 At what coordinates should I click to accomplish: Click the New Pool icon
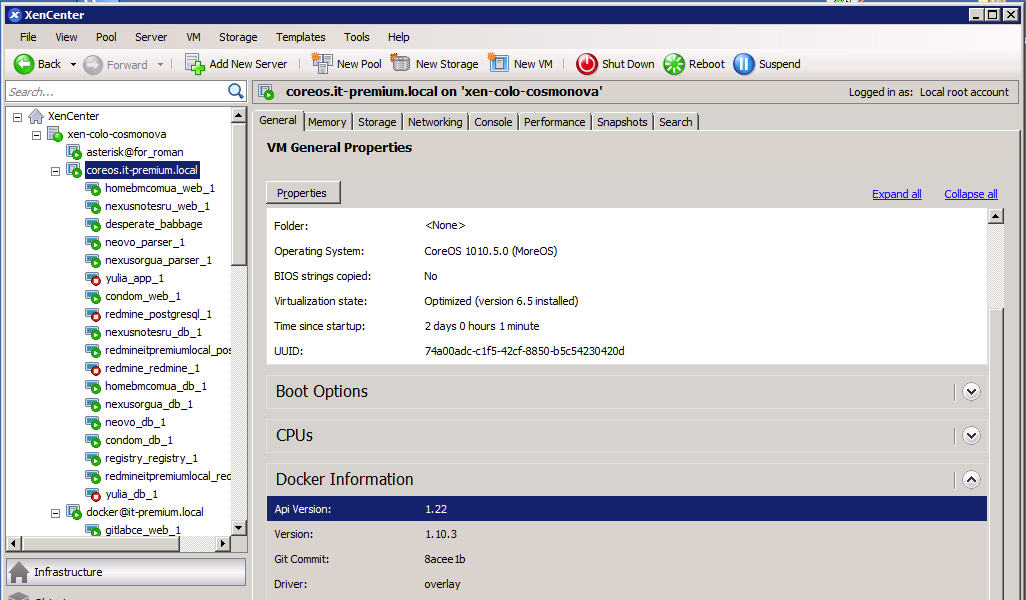pyautogui.click(x=322, y=63)
